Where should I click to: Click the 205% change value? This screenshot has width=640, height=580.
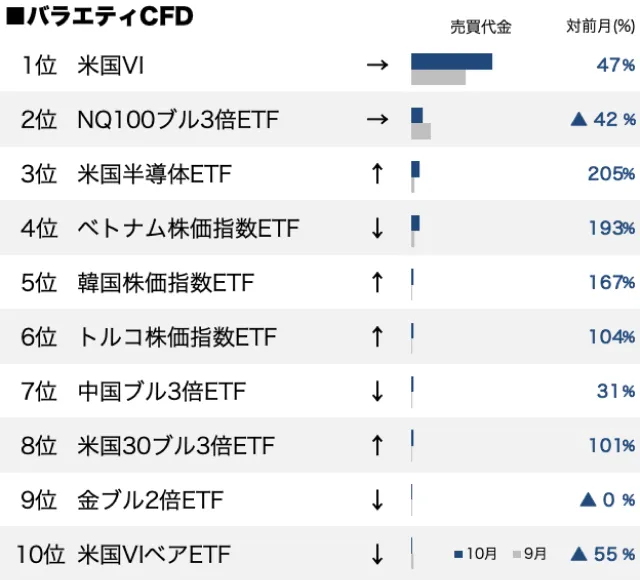pos(611,174)
